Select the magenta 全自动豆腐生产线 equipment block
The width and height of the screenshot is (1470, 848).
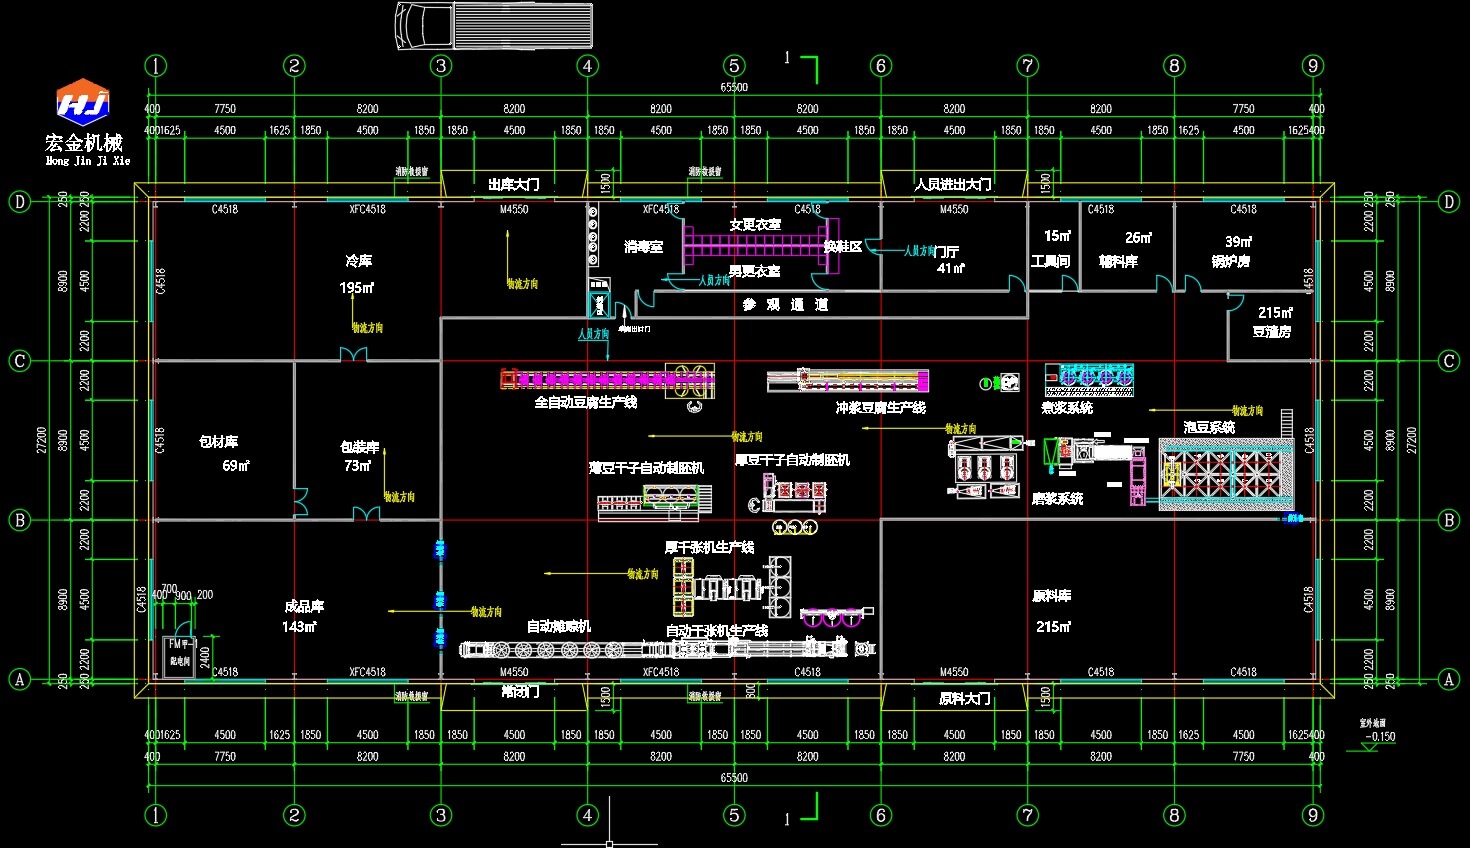pyautogui.click(x=607, y=379)
